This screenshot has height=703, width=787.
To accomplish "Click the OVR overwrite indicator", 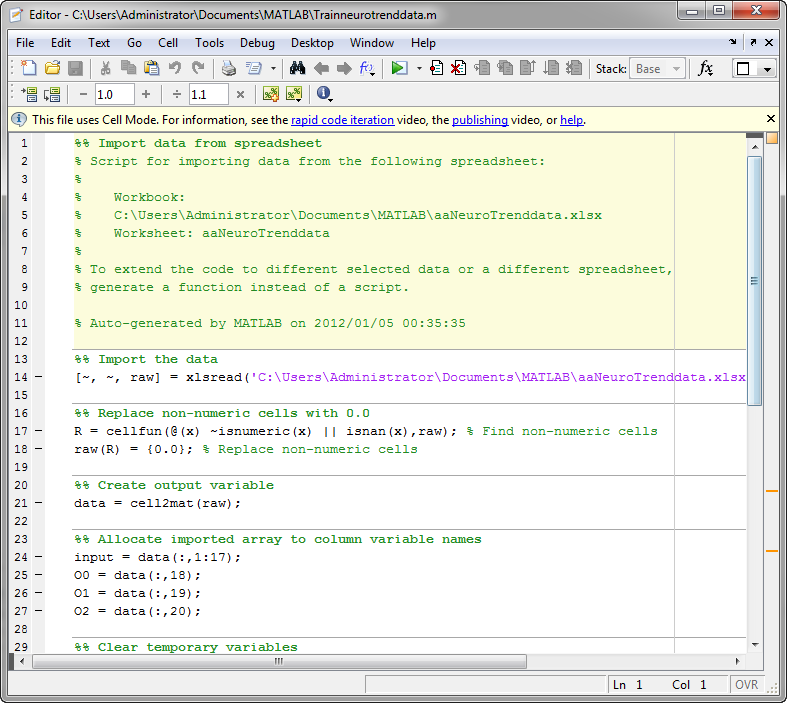I will 746,685.
